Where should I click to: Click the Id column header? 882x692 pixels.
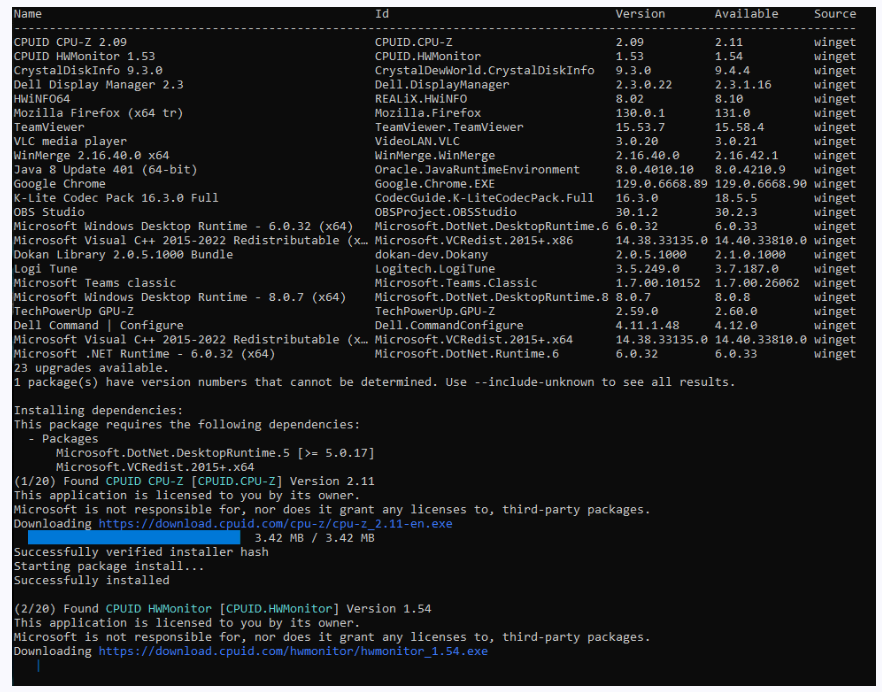click(x=382, y=14)
